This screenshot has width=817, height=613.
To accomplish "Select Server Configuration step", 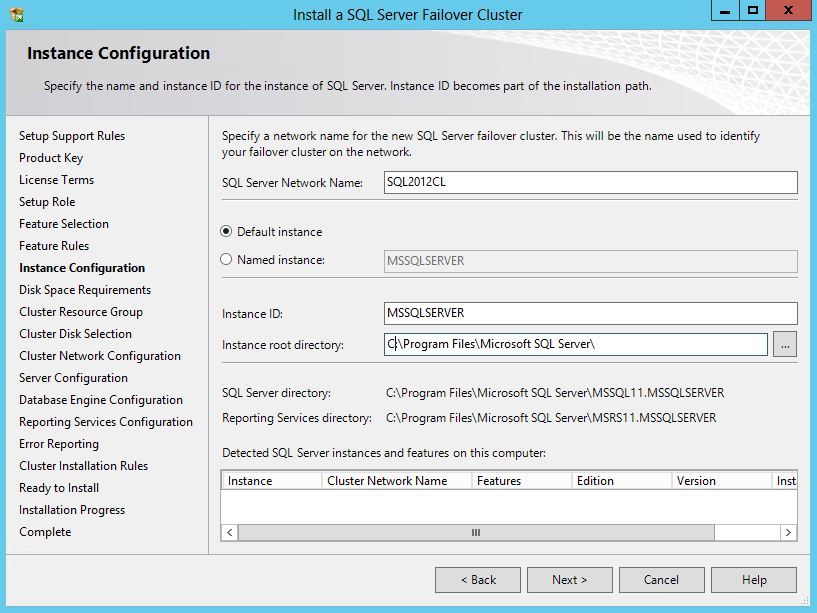I will point(73,378).
